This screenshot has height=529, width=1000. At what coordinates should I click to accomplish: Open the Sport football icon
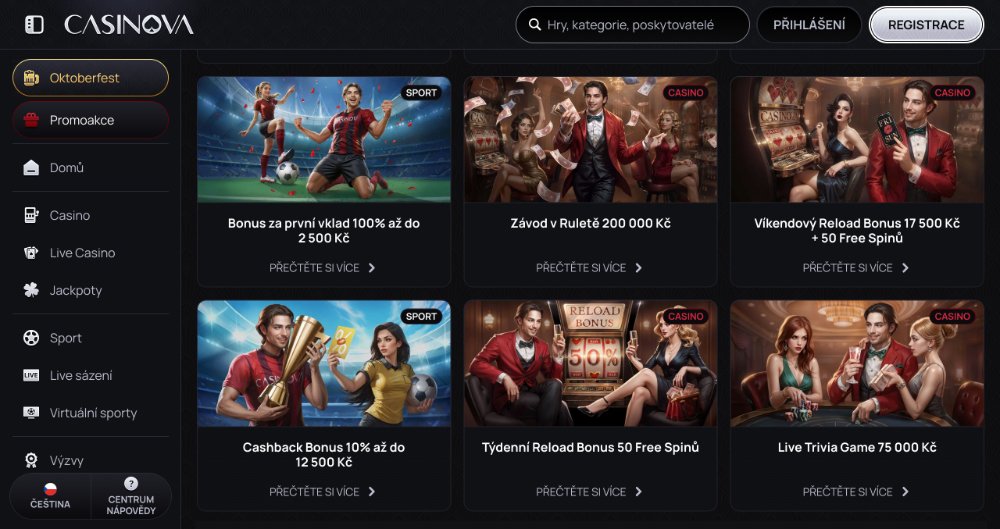pyautogui.click(x=31, y=338)
